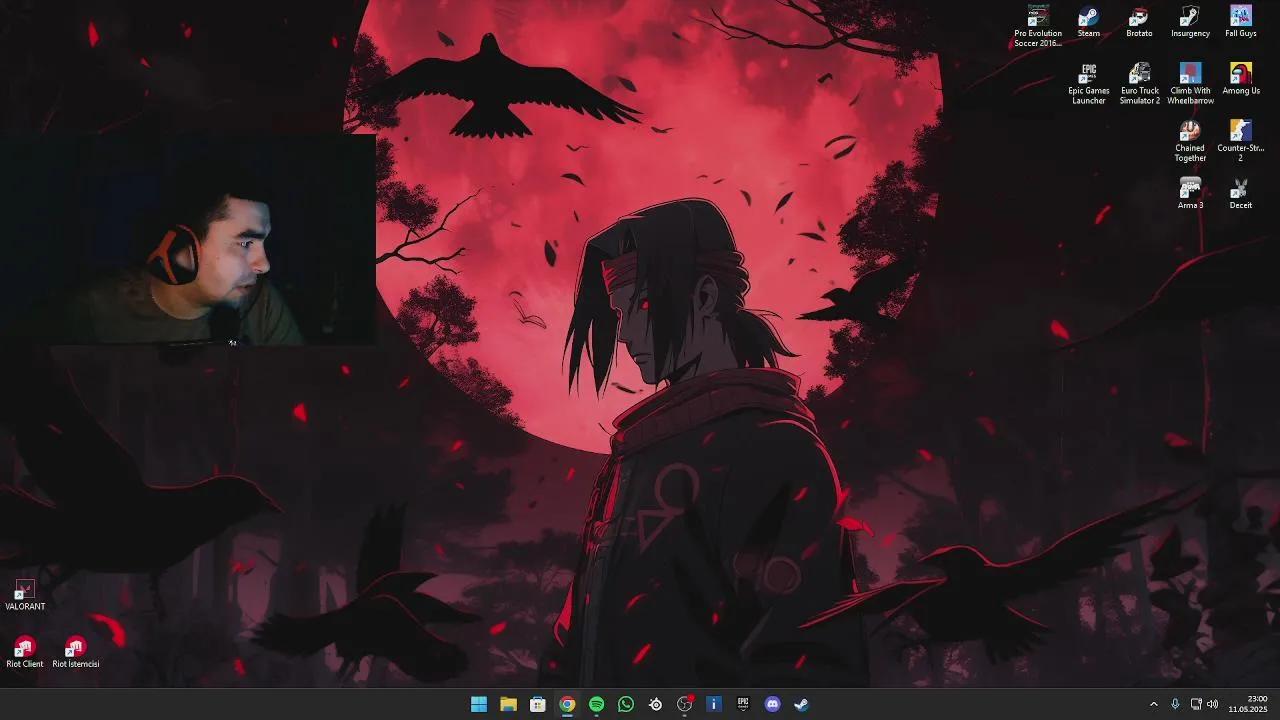
Task: Open WhatsApp from the taskbar
Action: 626,704
